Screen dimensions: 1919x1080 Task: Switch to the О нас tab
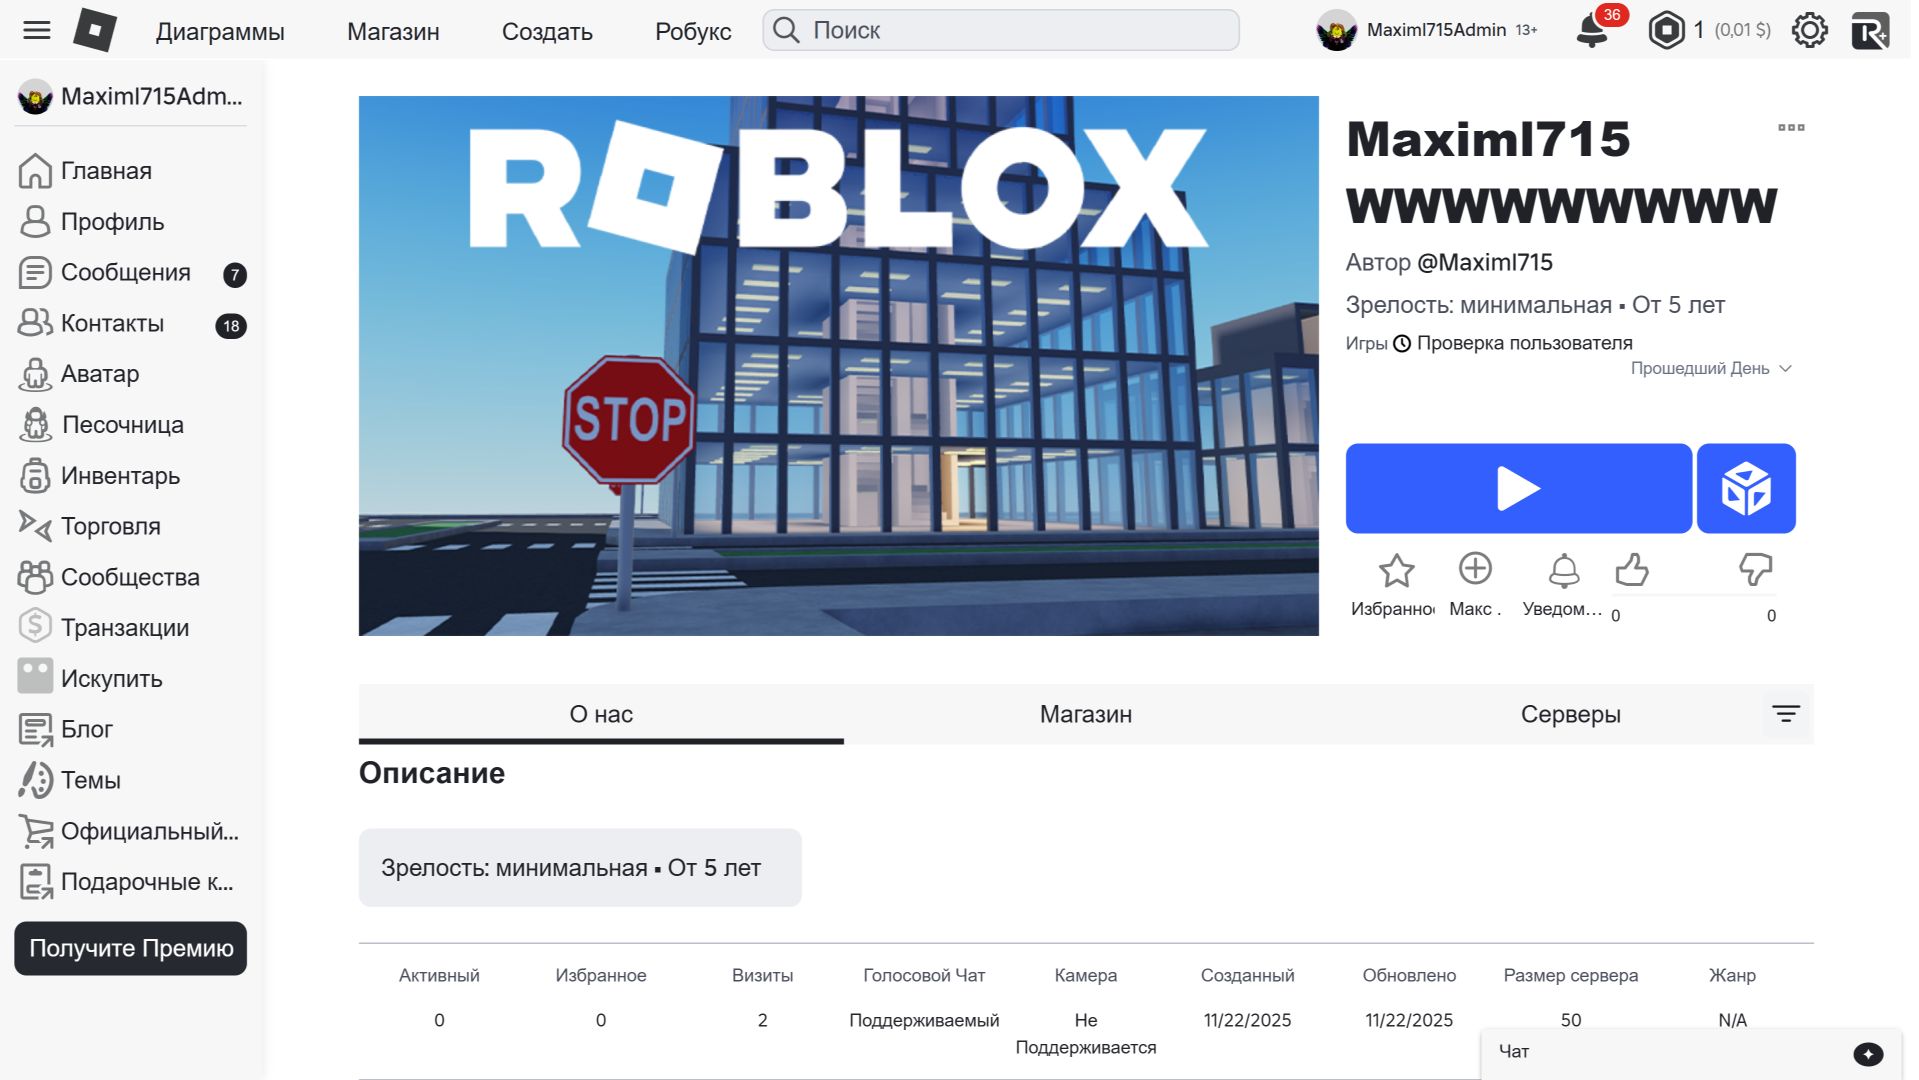click(601, 714)
